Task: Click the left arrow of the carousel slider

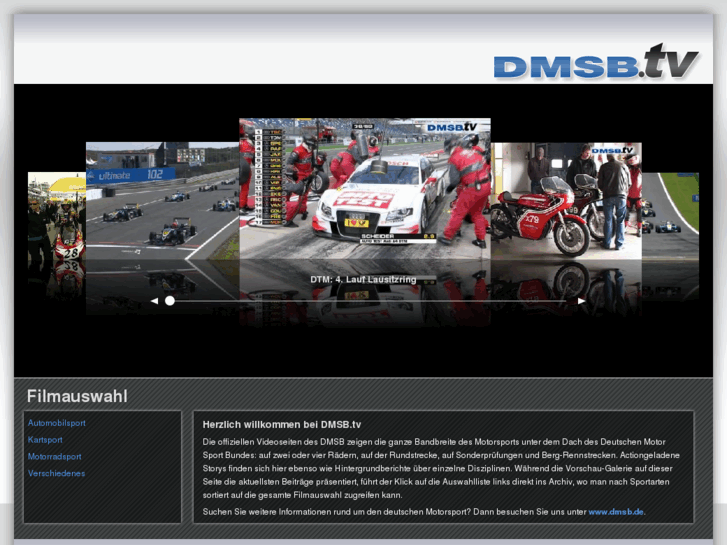Action: (x=154, y=301)
